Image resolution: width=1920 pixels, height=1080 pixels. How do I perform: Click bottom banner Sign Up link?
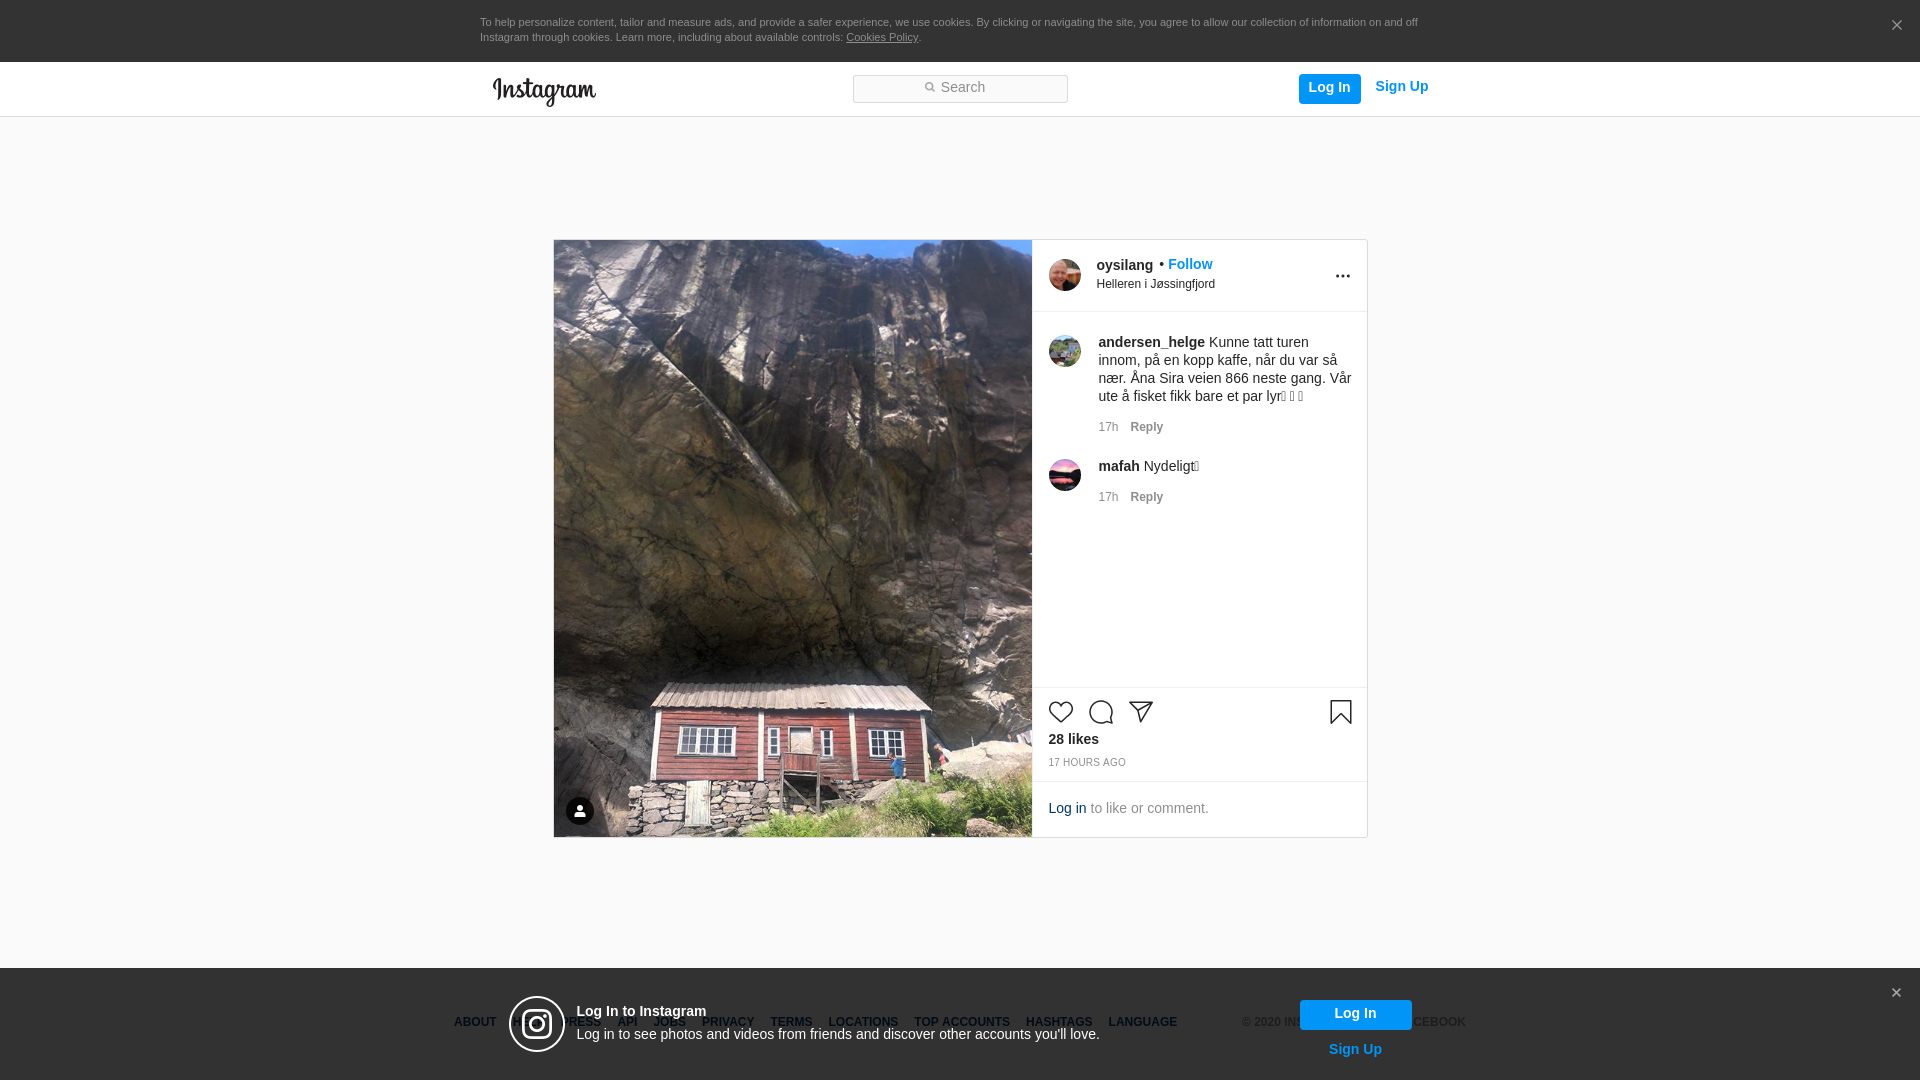tap(1355, 1049)
